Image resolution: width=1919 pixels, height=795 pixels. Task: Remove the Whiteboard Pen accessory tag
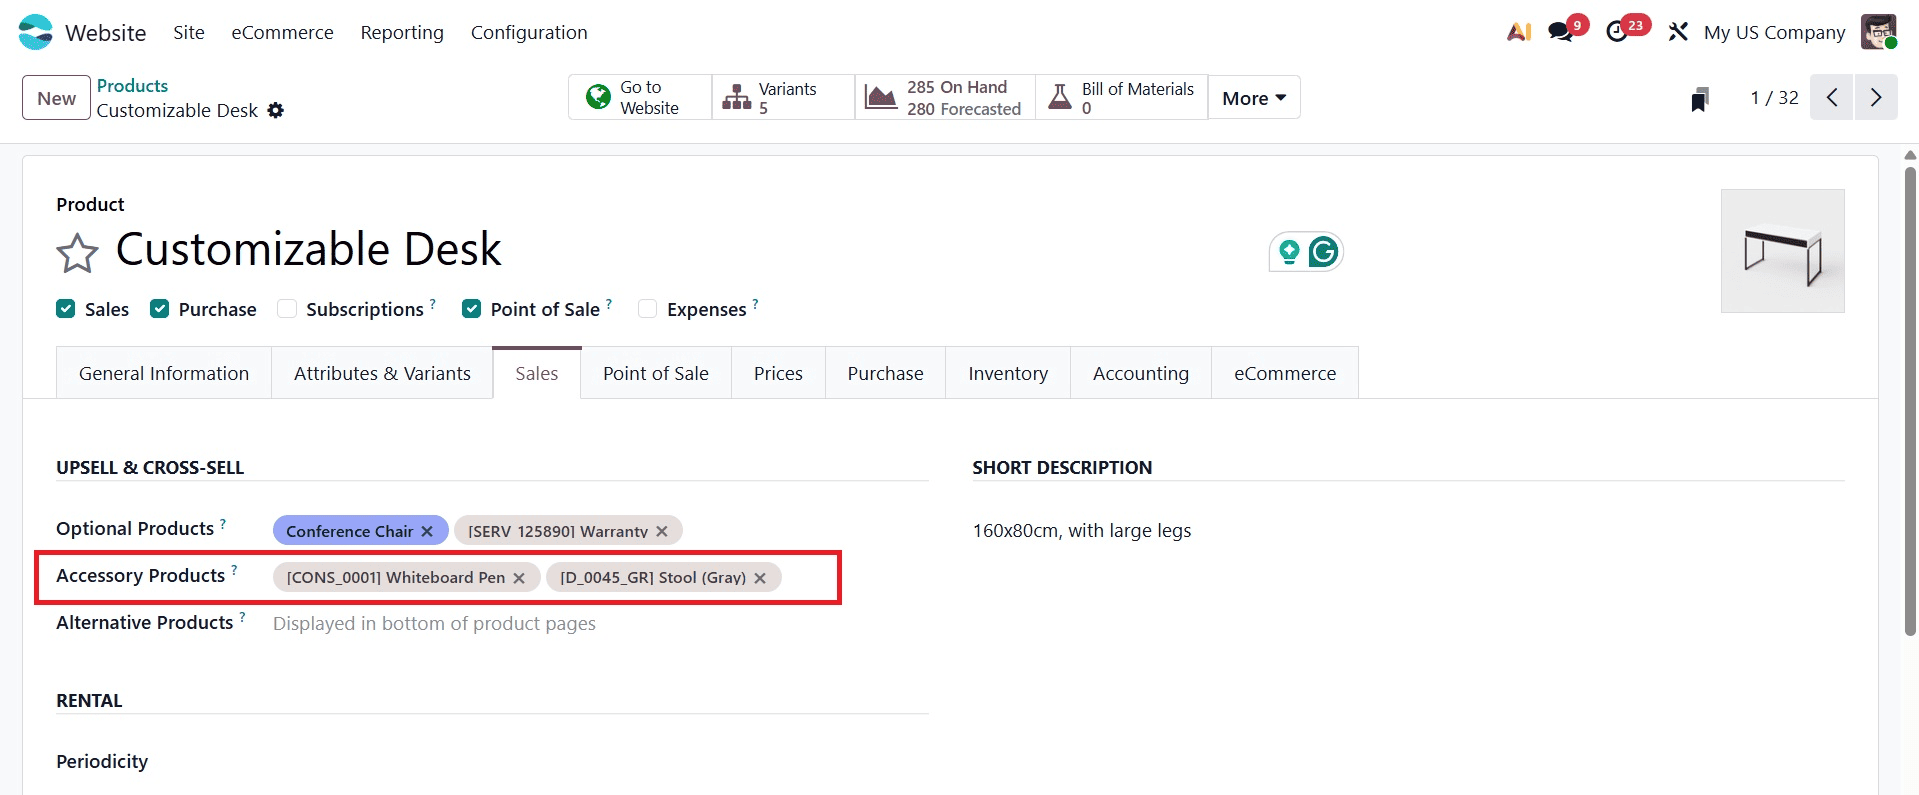pyautogui.click(x=519, y=578)
